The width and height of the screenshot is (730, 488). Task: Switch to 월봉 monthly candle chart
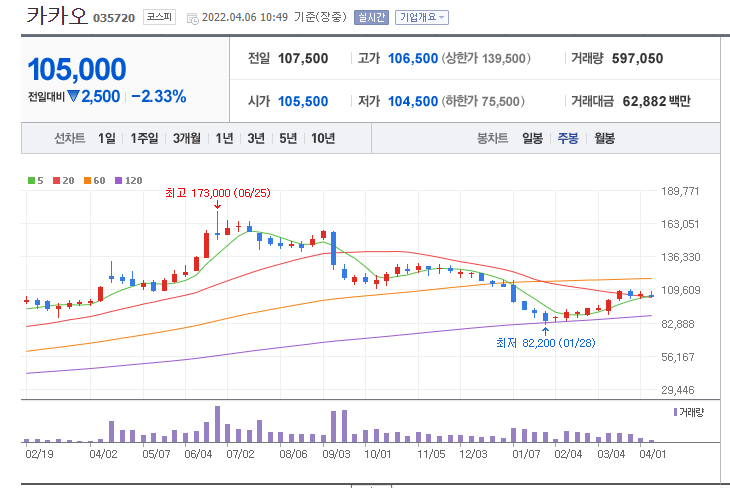pos(604,138)
